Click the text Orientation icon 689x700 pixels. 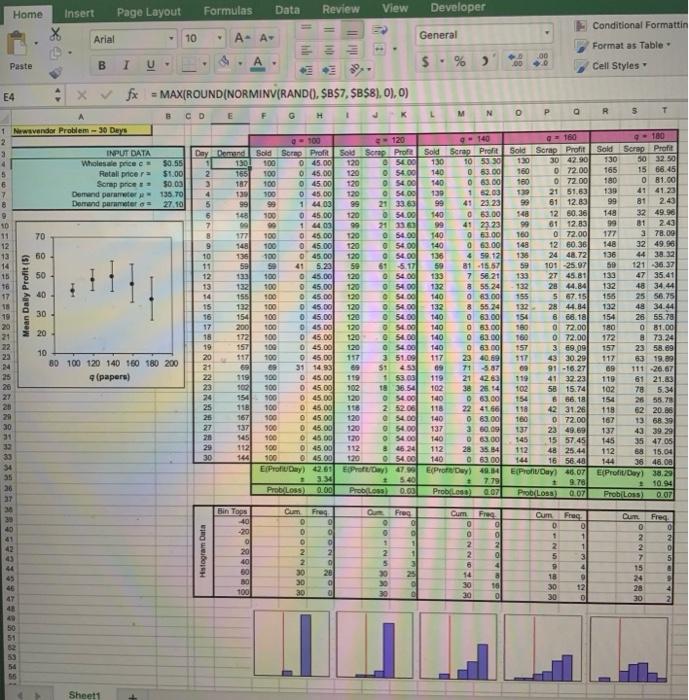(x=356, y=69)
